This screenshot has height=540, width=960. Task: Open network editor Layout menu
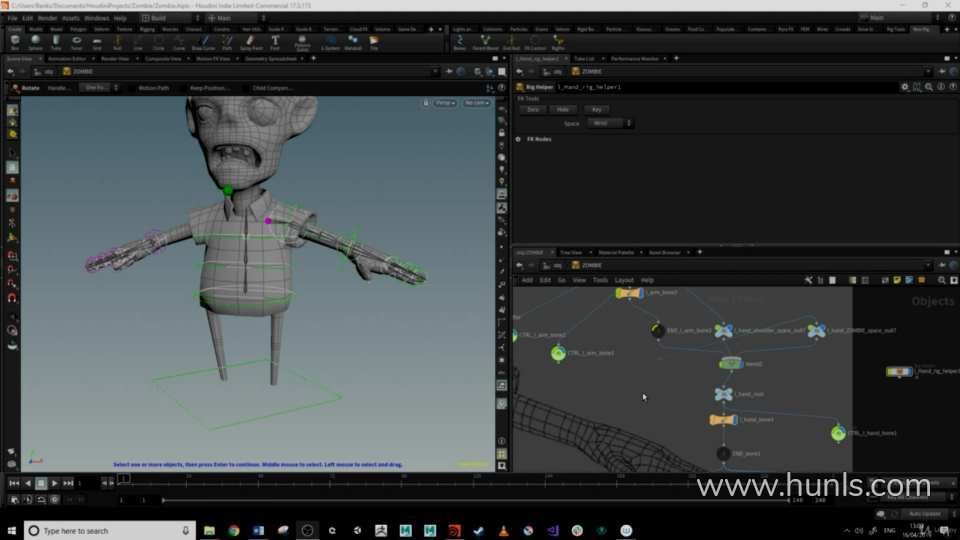[624, 280]
